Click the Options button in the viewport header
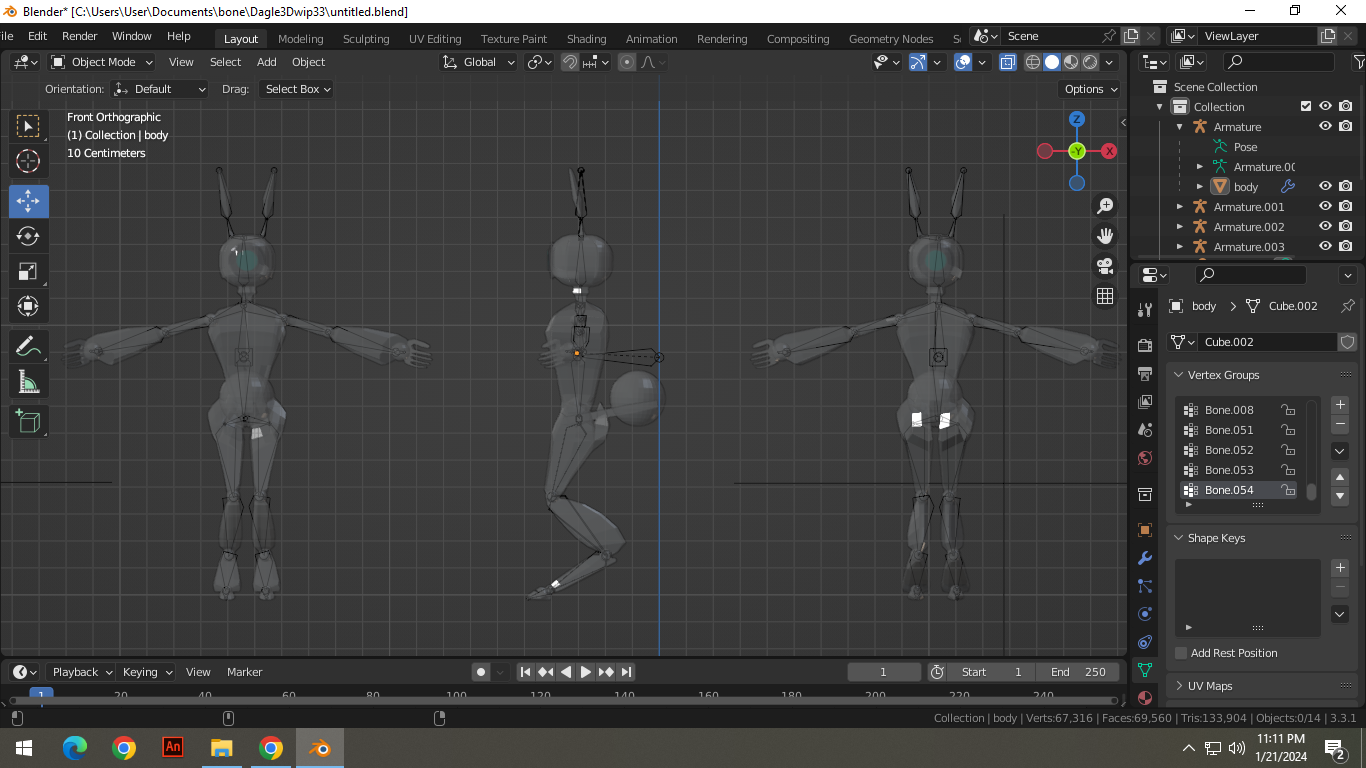Image resolution: width=1366 pixels, height=768 pixels. pyautogui.click(x=1088, y=88)
